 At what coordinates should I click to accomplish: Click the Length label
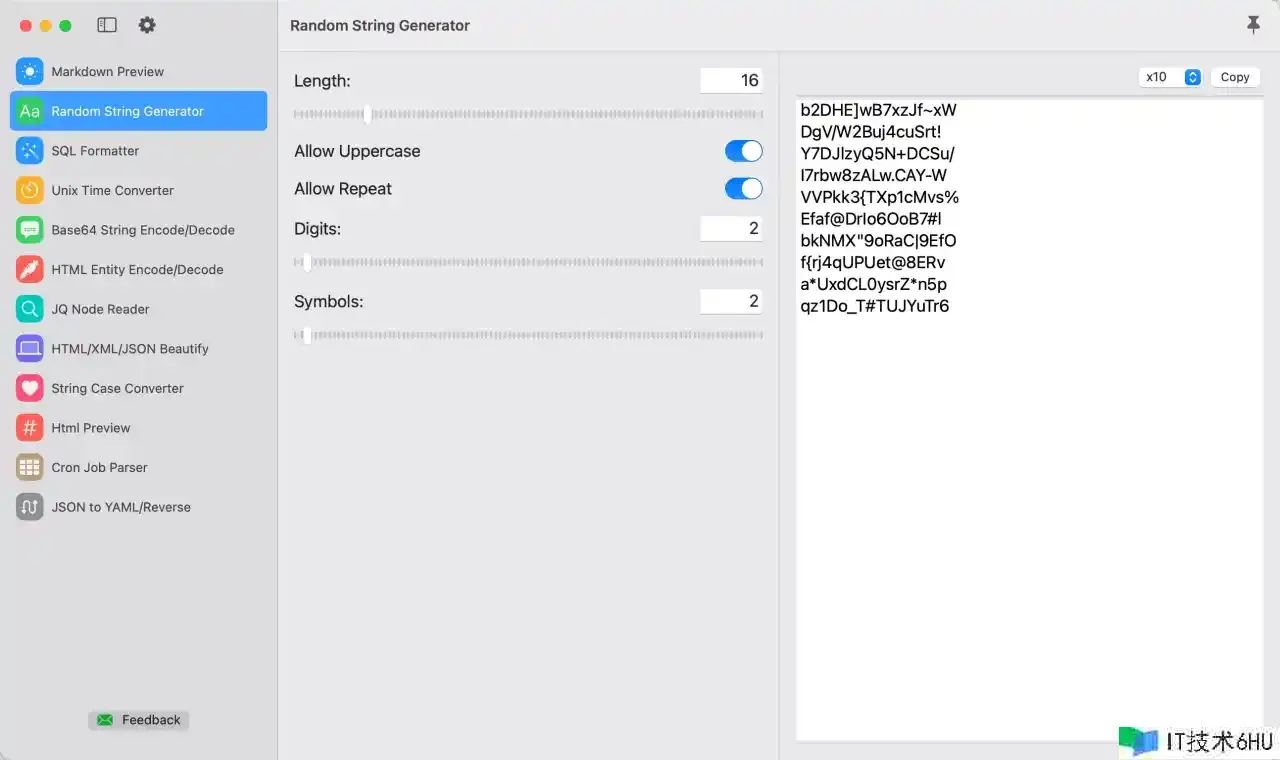click(x=322, y=81)
